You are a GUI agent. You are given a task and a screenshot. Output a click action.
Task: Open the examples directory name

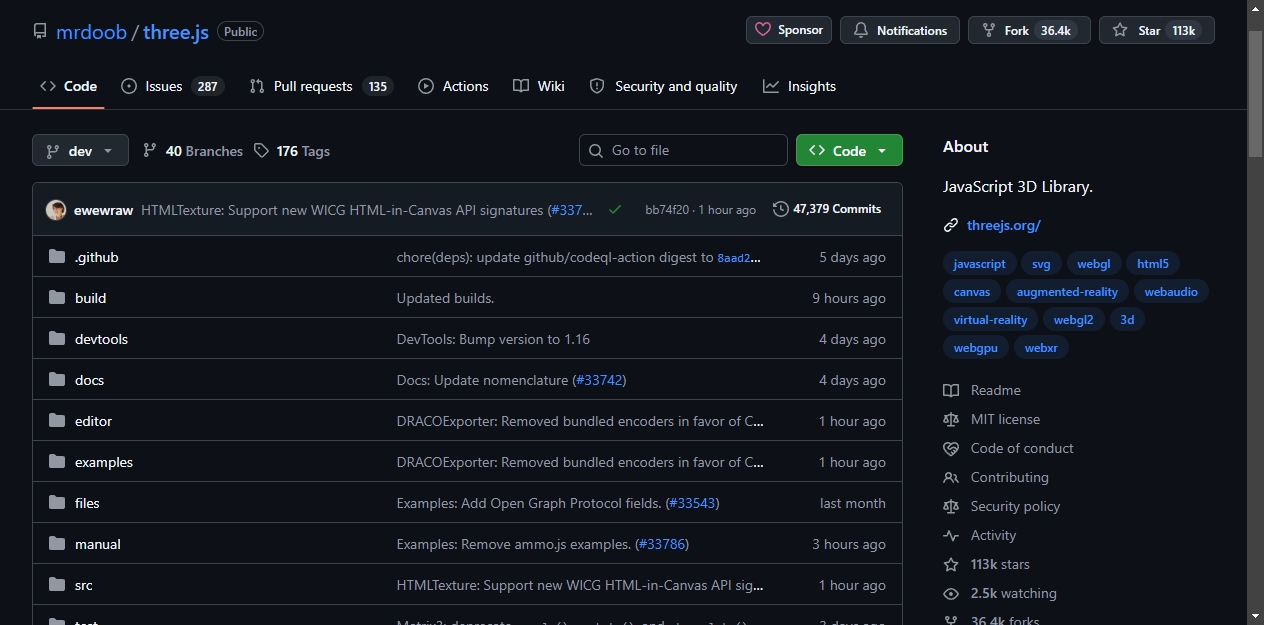point(104,462)
